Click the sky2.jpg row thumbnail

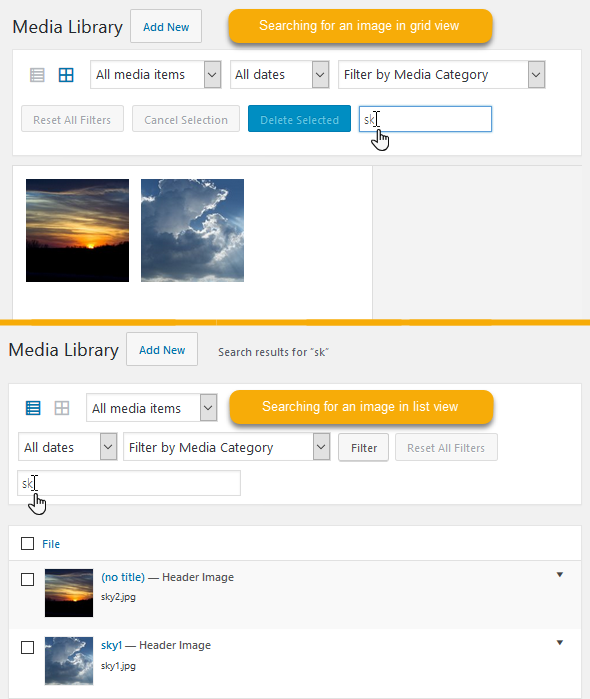[69, 593]
